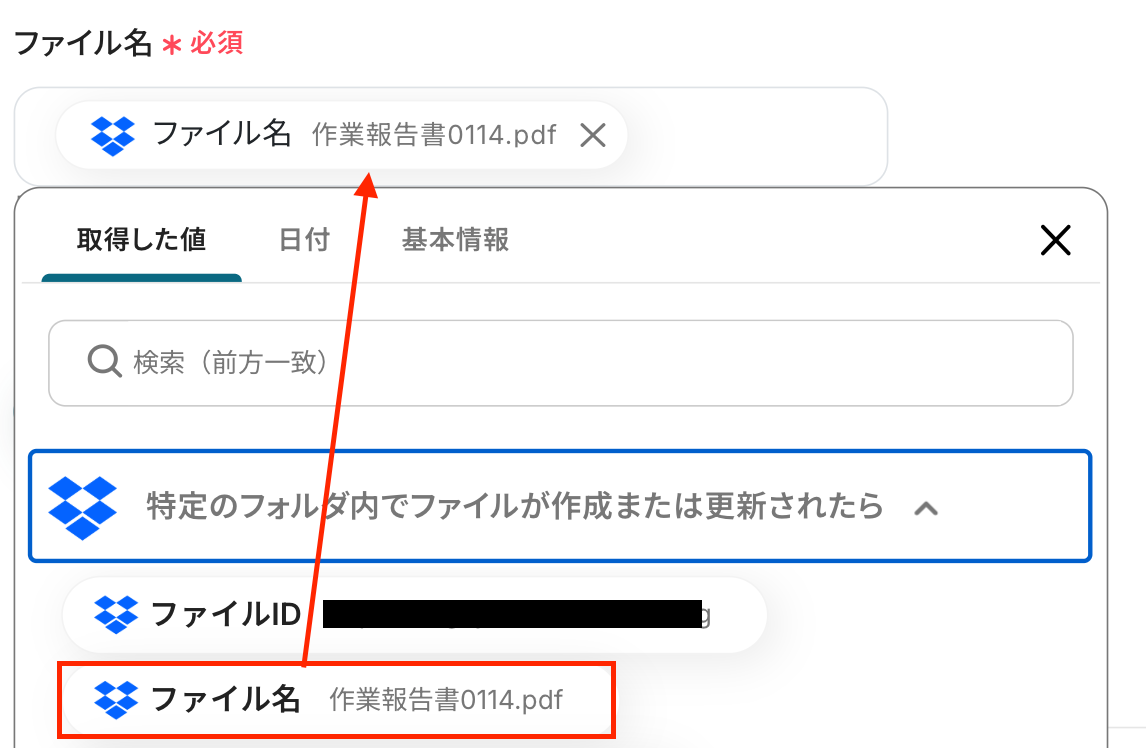Click empty space in the ファイル名 input box
This screenshot has height=748, width=1146.
750,136
